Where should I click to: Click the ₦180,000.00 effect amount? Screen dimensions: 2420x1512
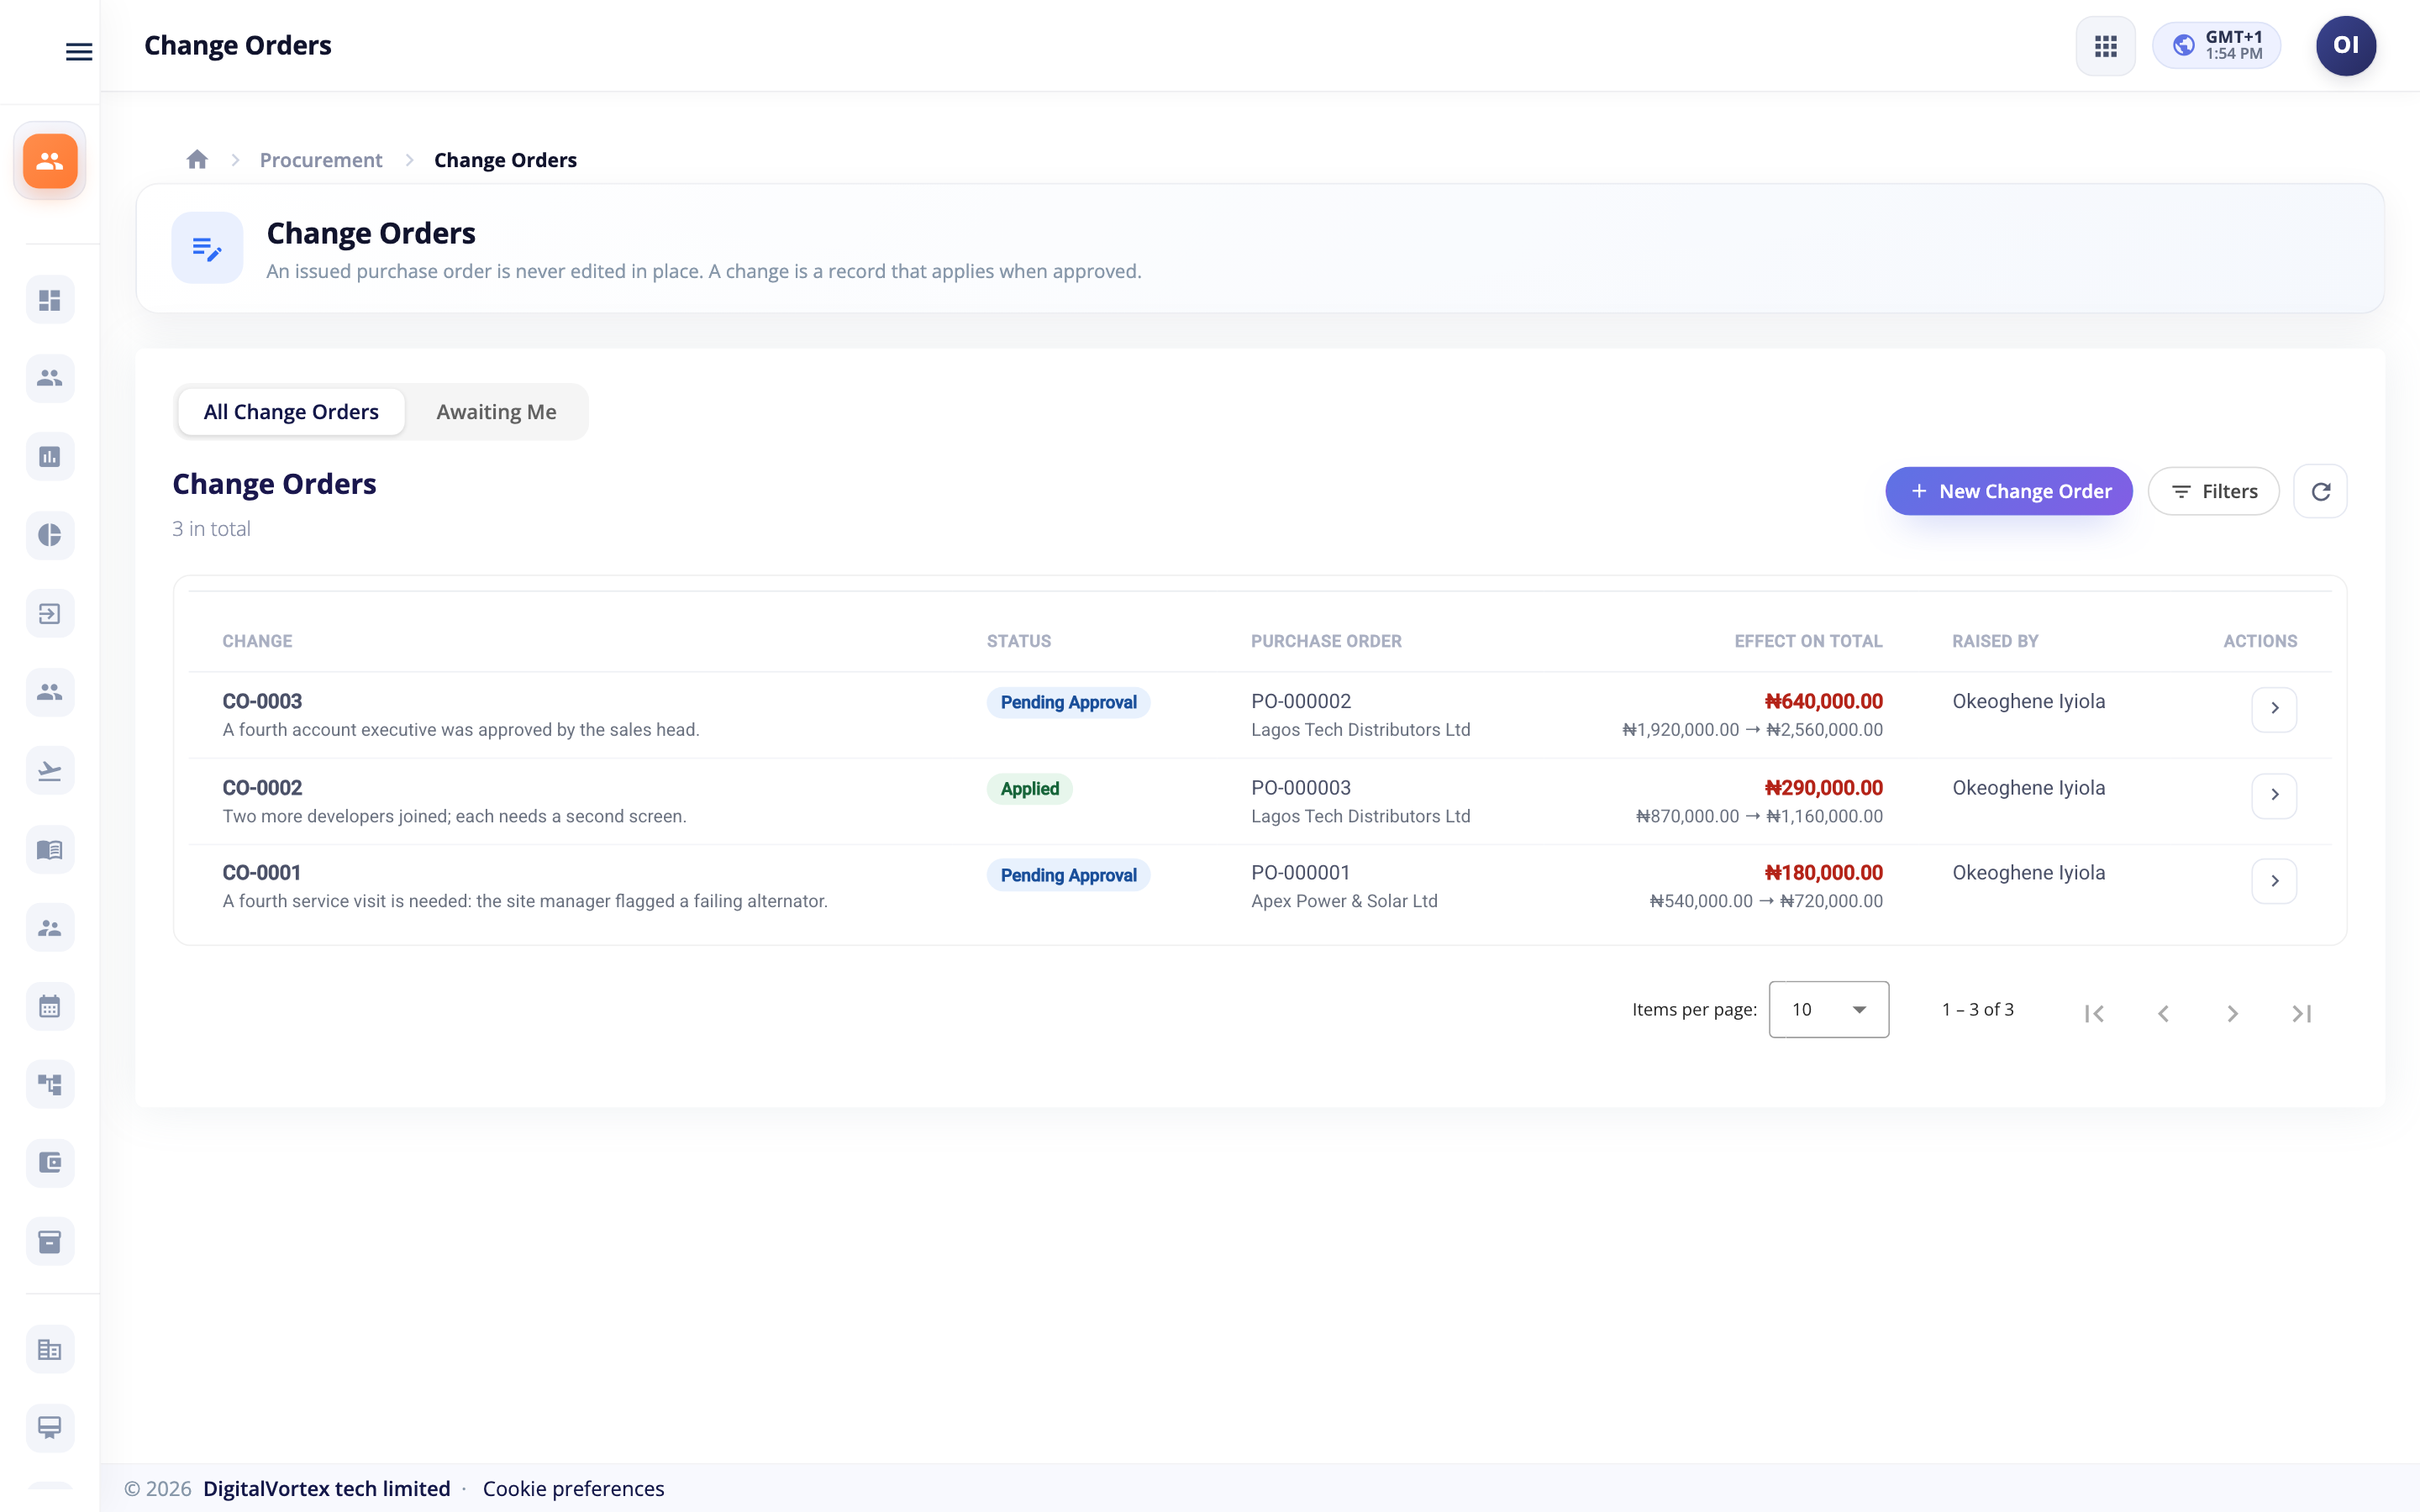pyautogui.click(x=1823, y=872)
